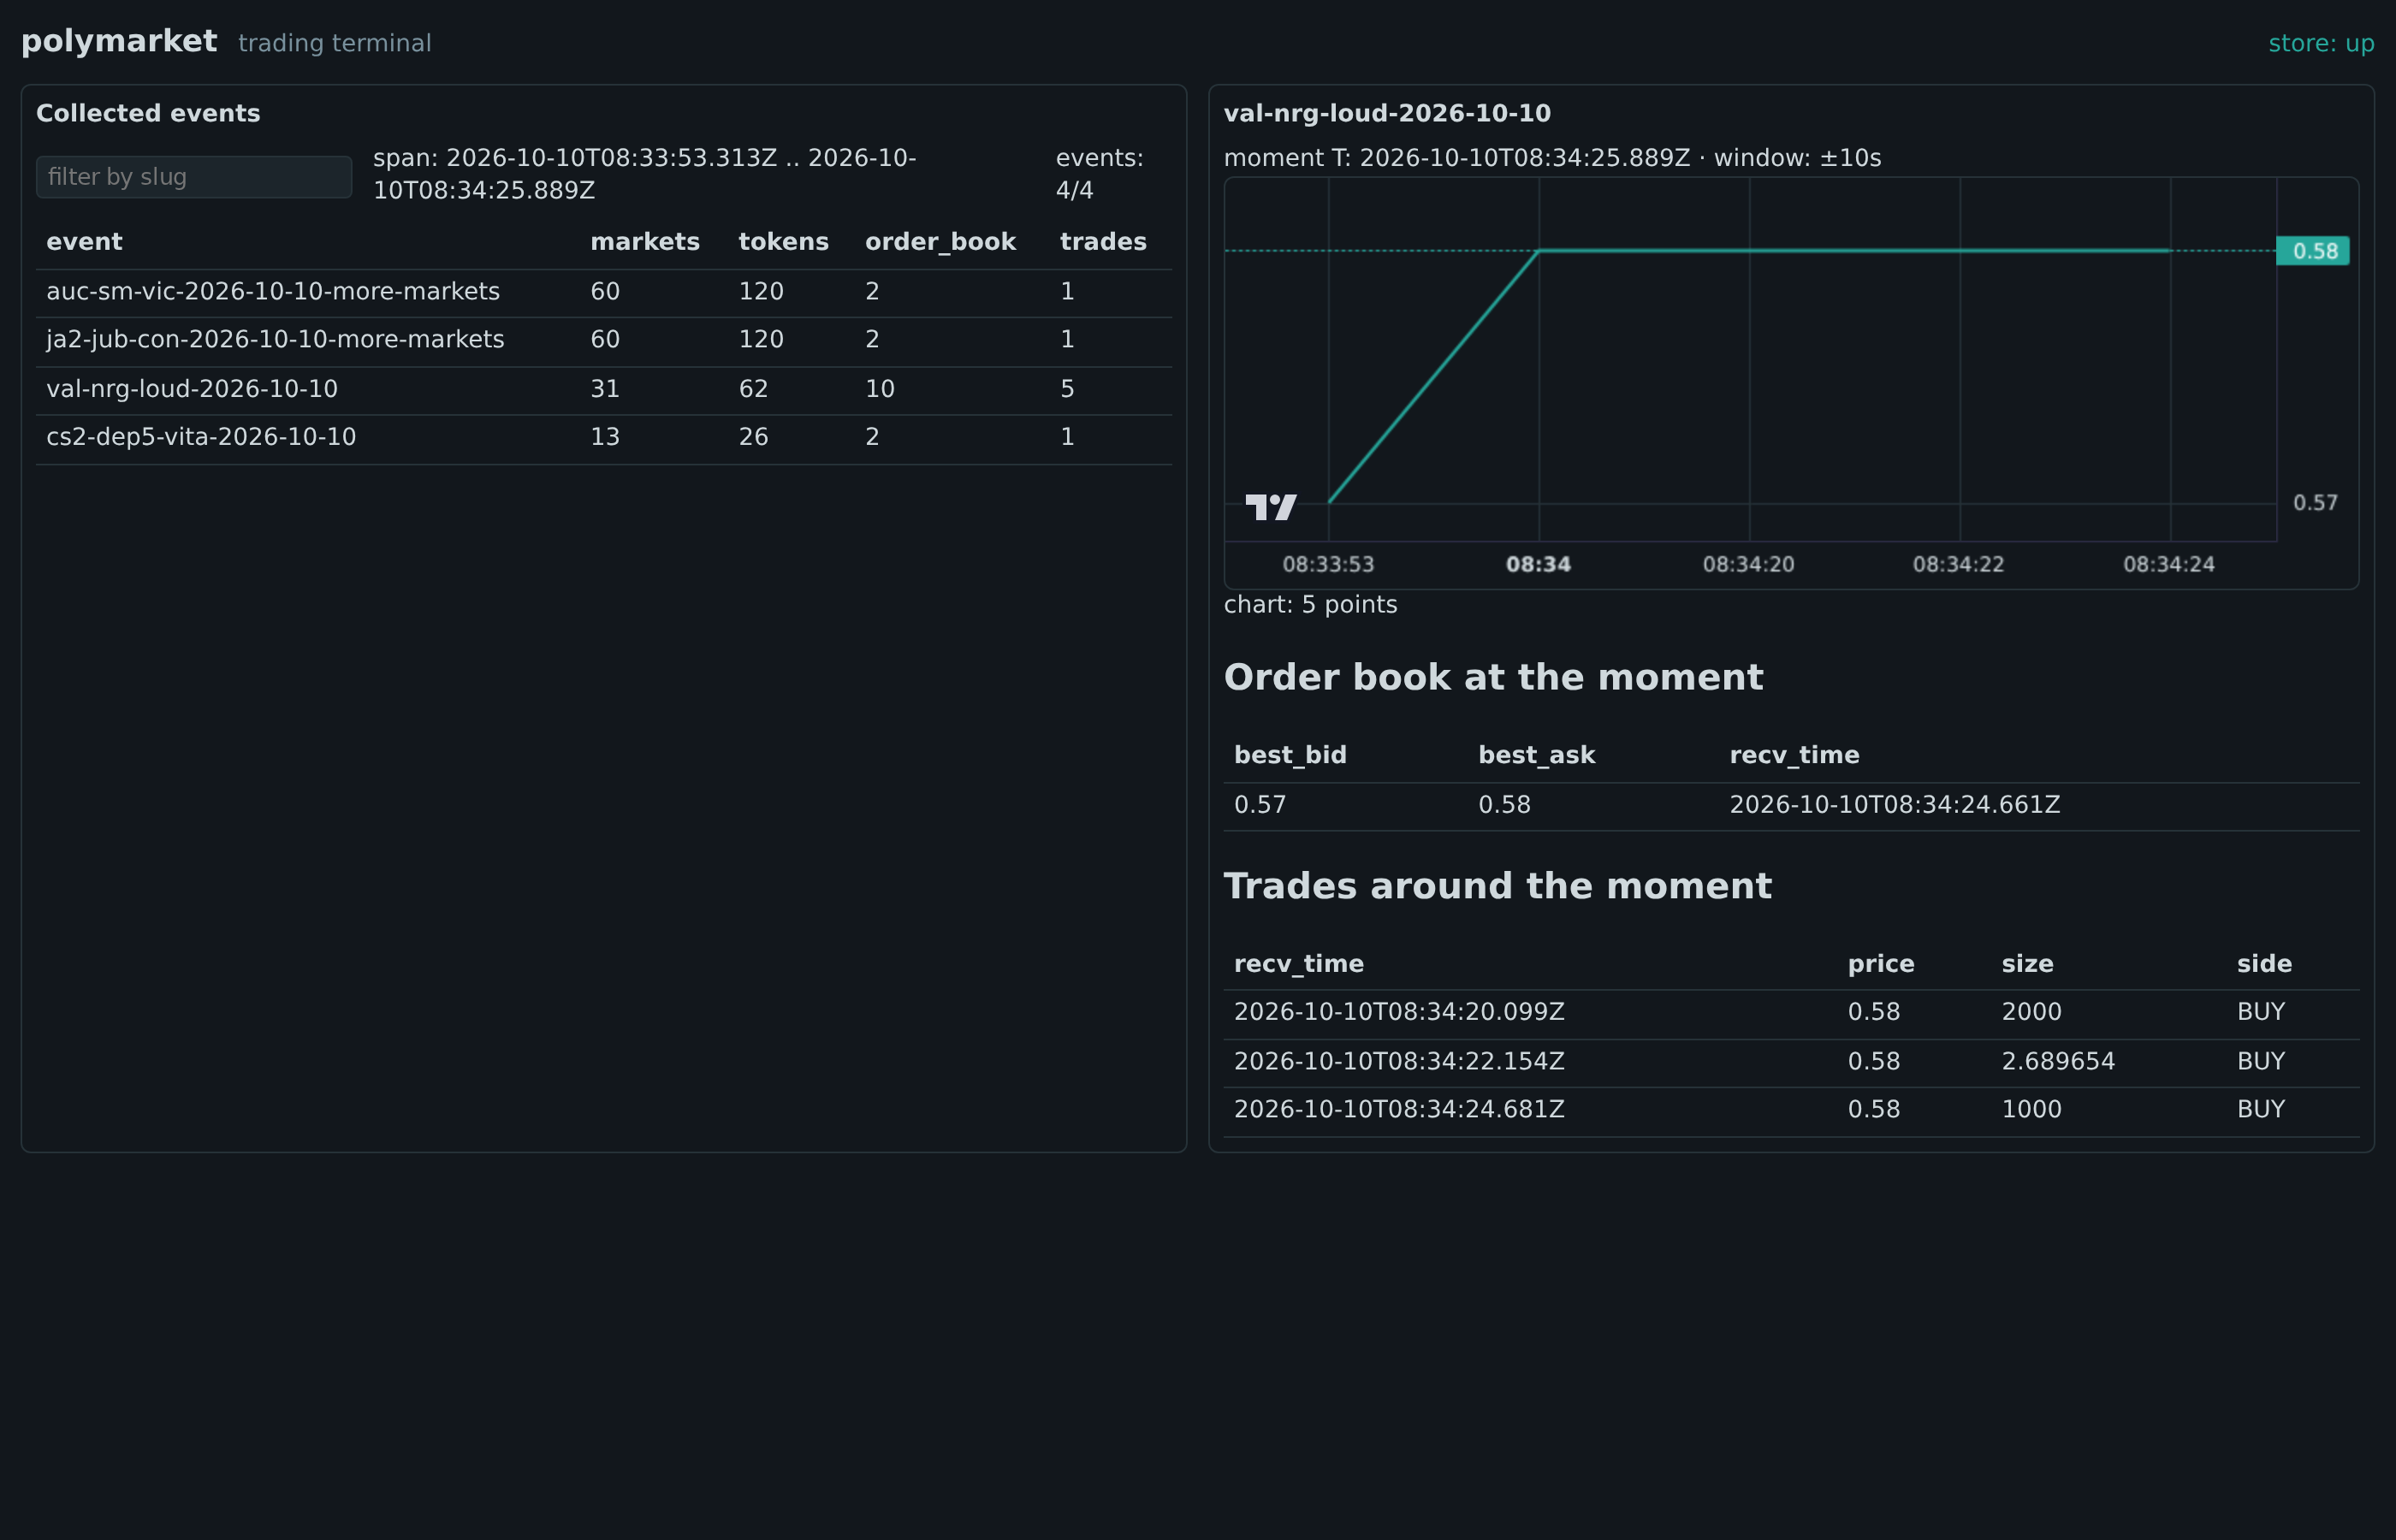Select the trade at 2026-10-10T08:34:22.154Z
Image resolution: width=2396 pixels, height=1540 pixels.
point(1791,1062)
